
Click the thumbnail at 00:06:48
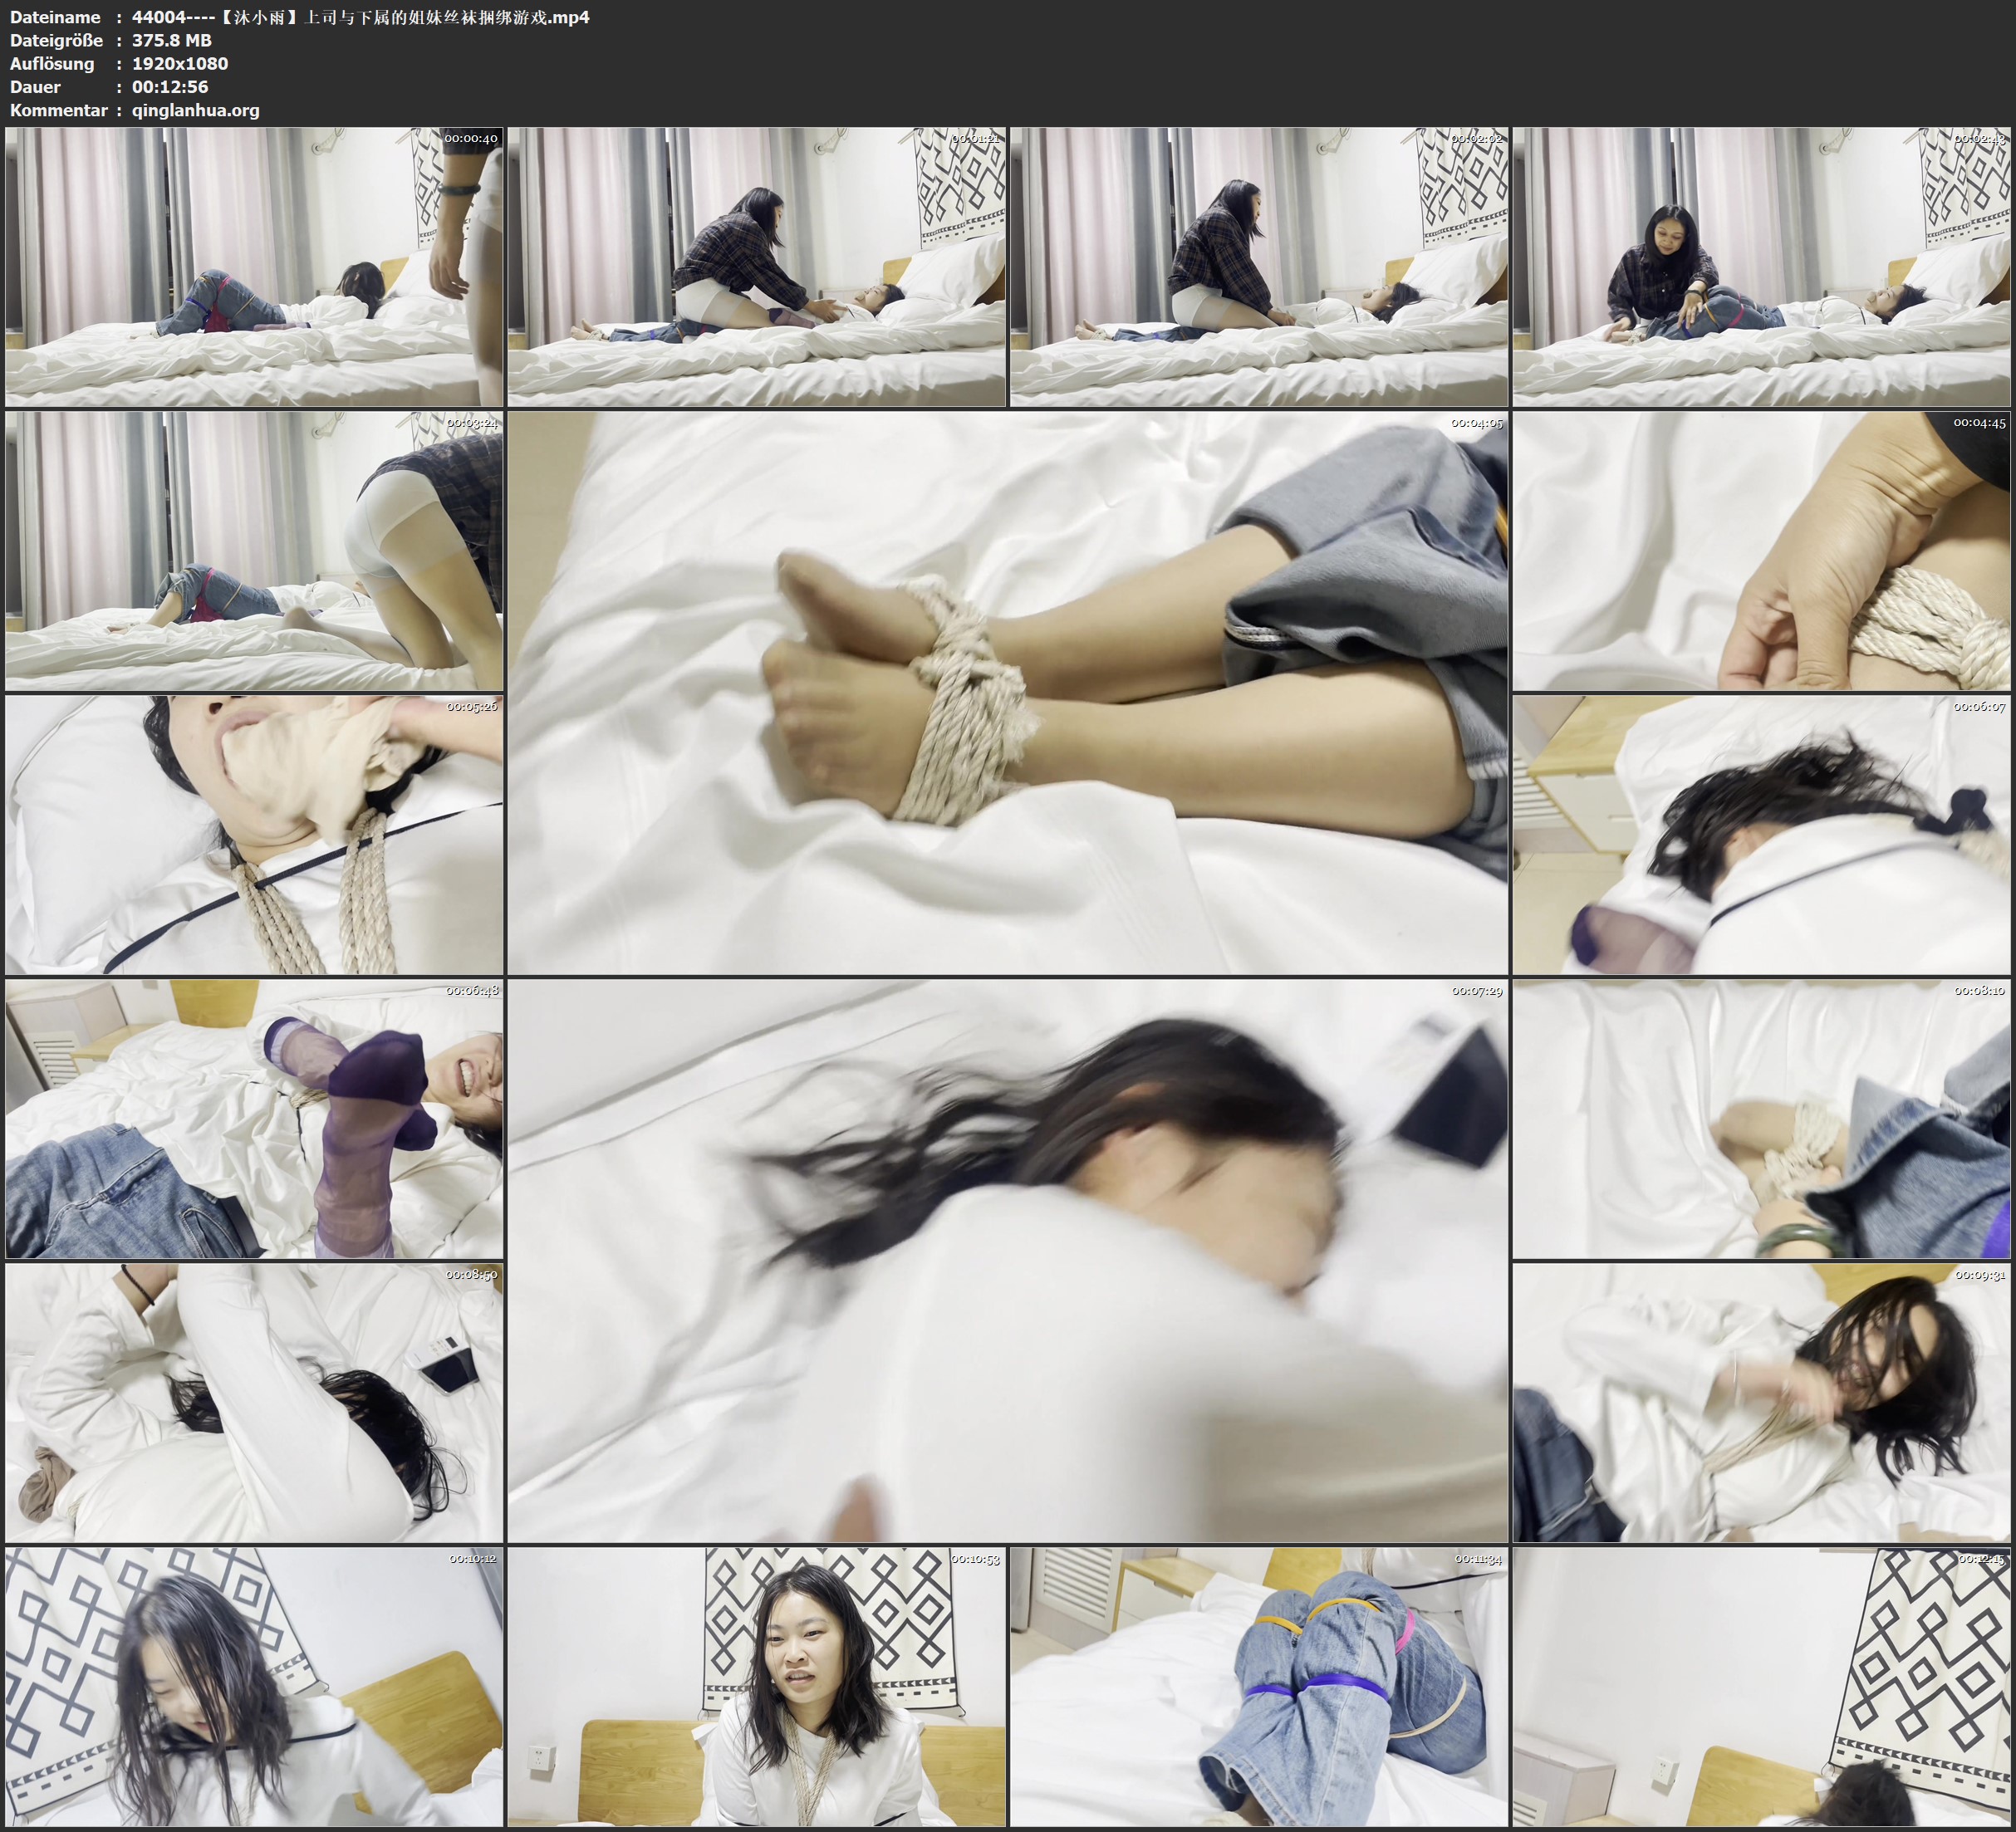254,1118
